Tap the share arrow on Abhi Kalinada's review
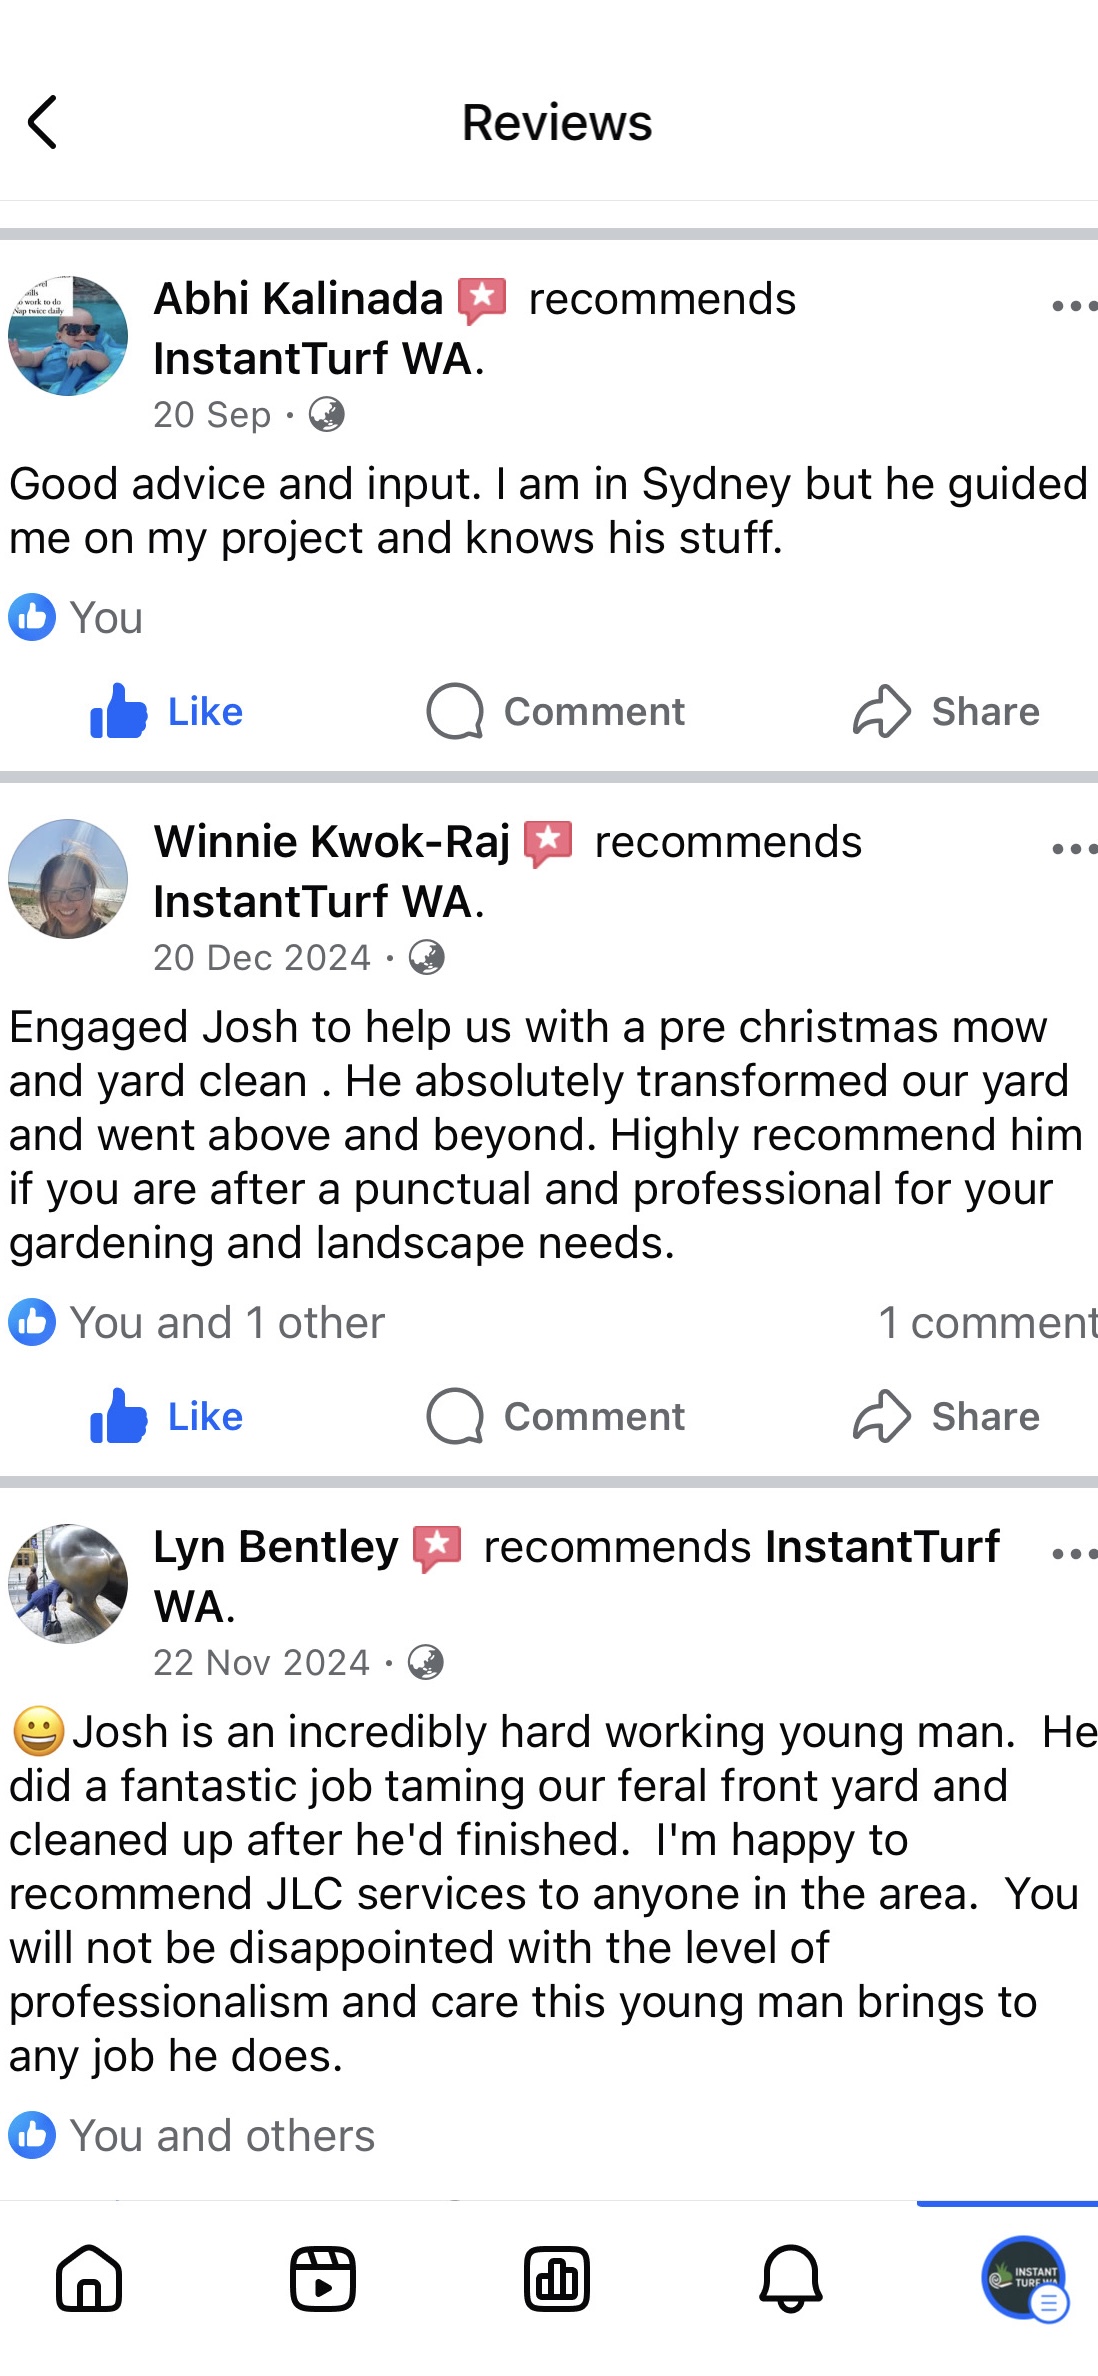This screenshot has height=2376, width=1098. [882, 712]
